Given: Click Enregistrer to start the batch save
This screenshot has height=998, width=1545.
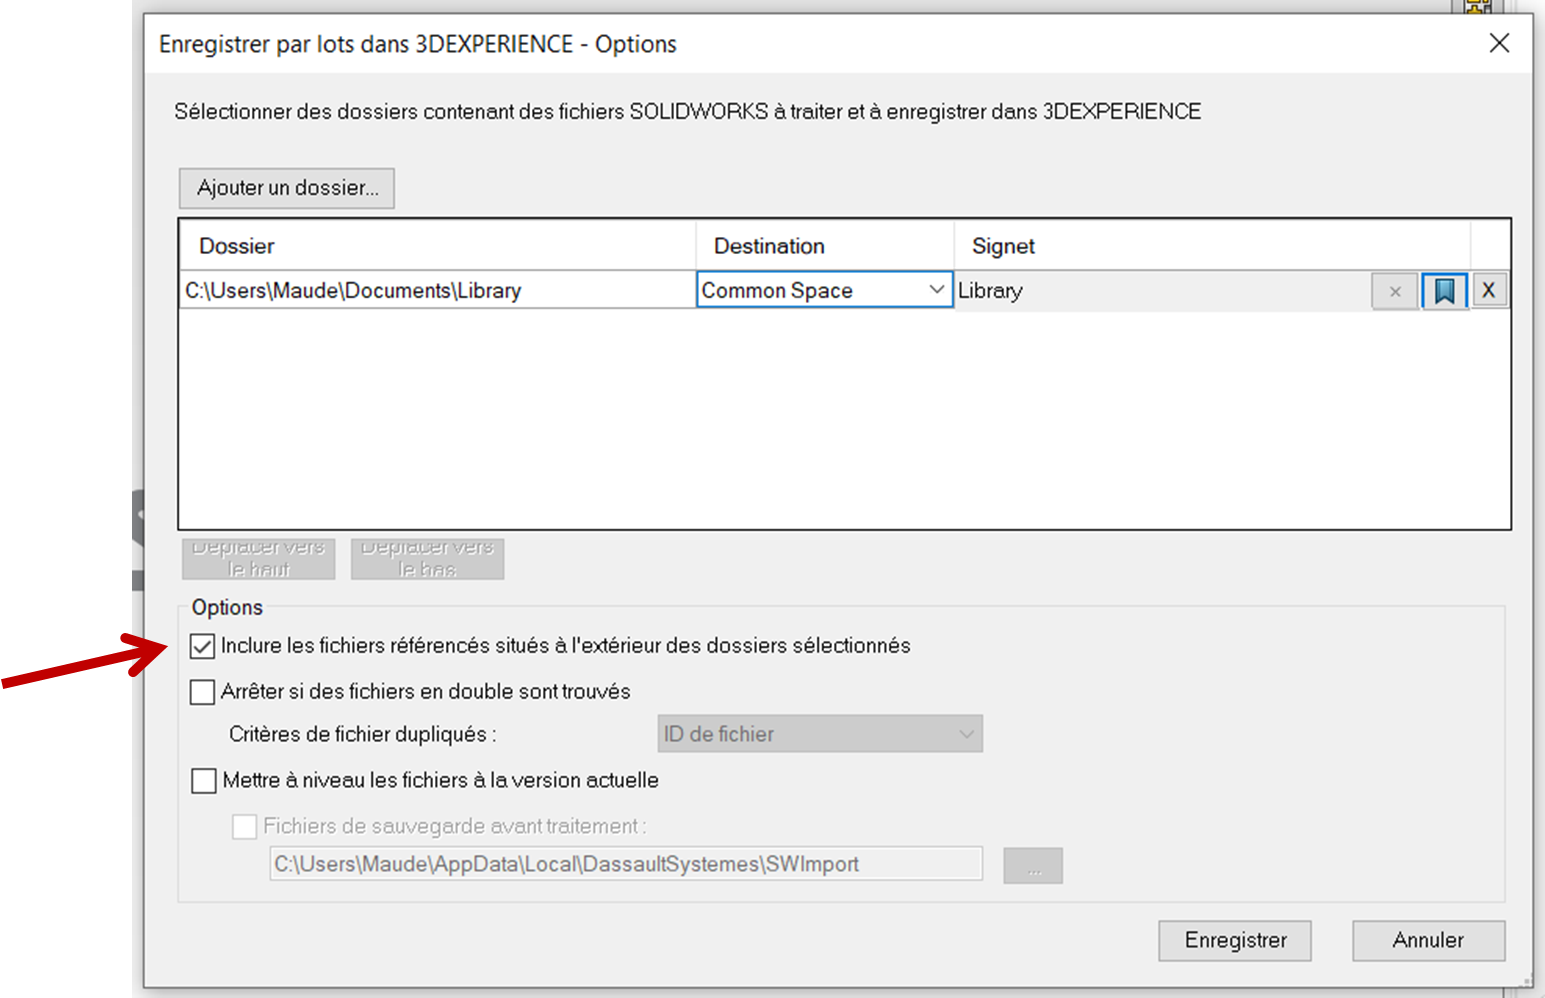Looking at the screenshot, I should coord(1234,940).
